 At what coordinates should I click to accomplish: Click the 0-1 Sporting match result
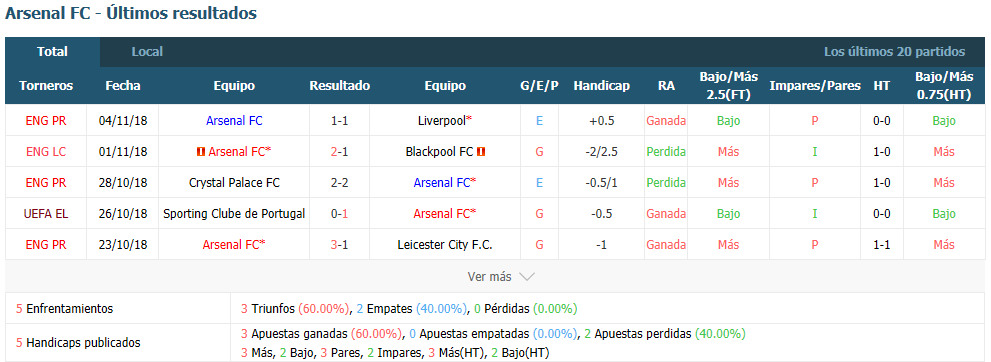pos(339,214)
